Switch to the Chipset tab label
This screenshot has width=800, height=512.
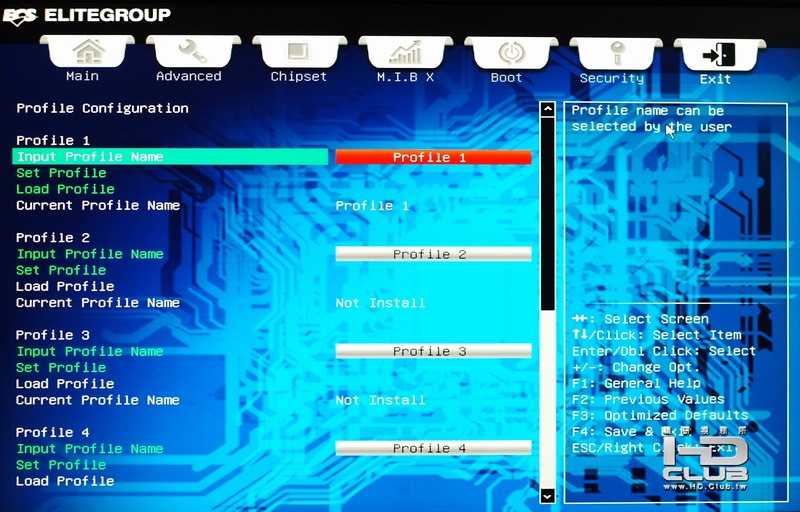point(298,77)
